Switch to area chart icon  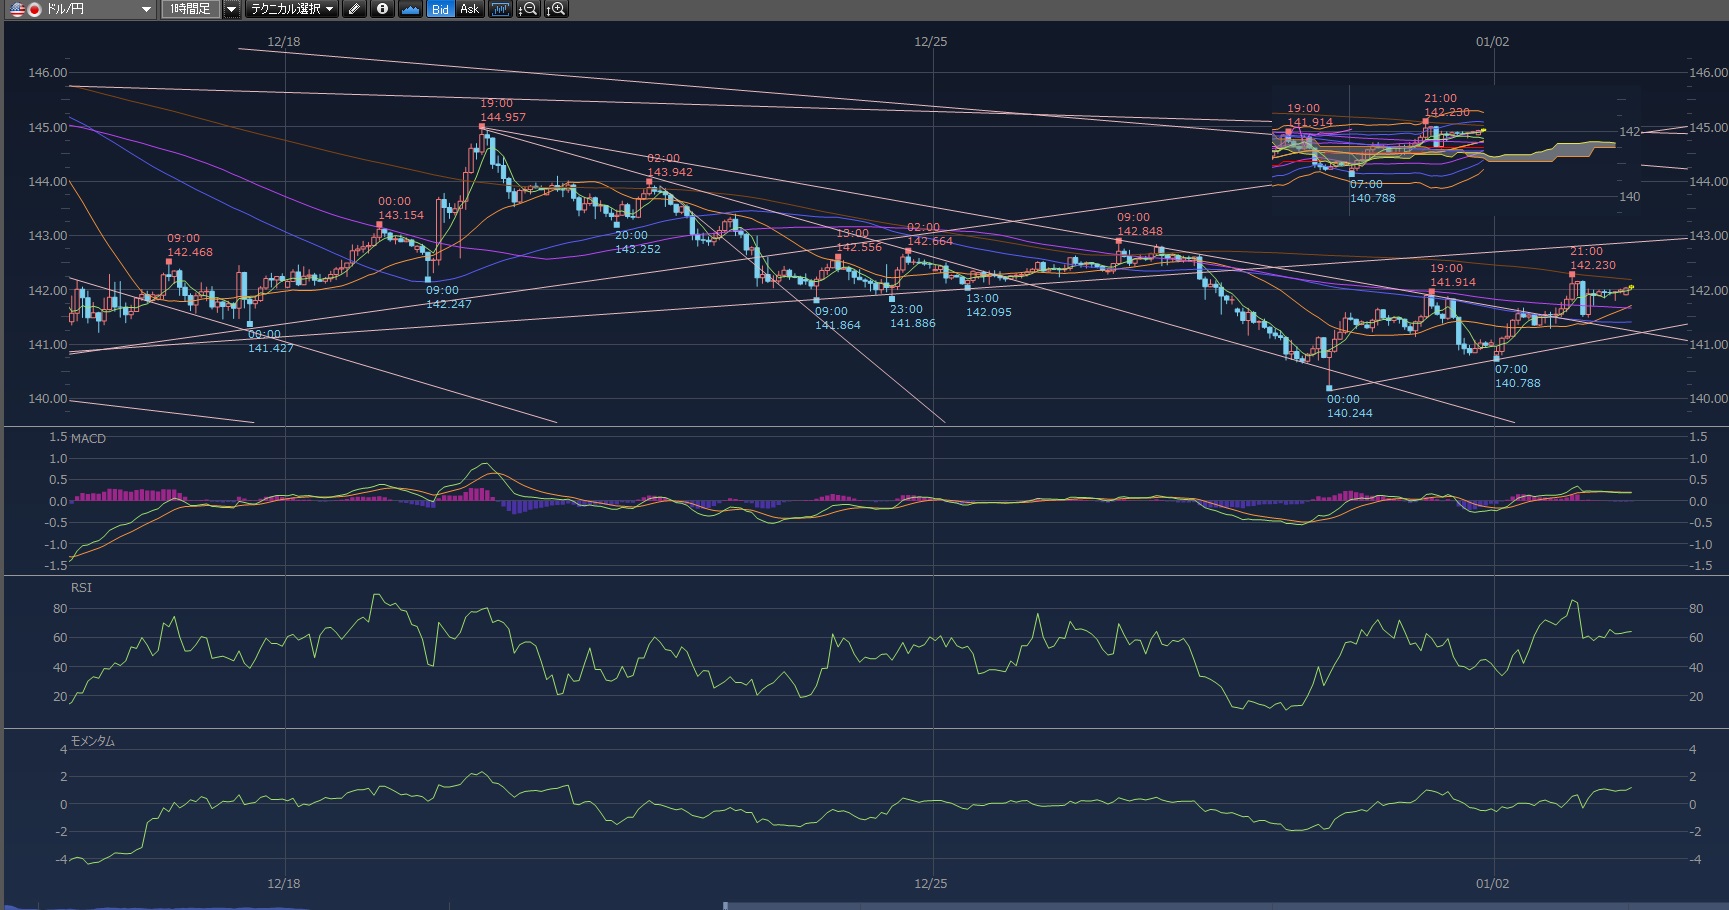tap(410, 9)
